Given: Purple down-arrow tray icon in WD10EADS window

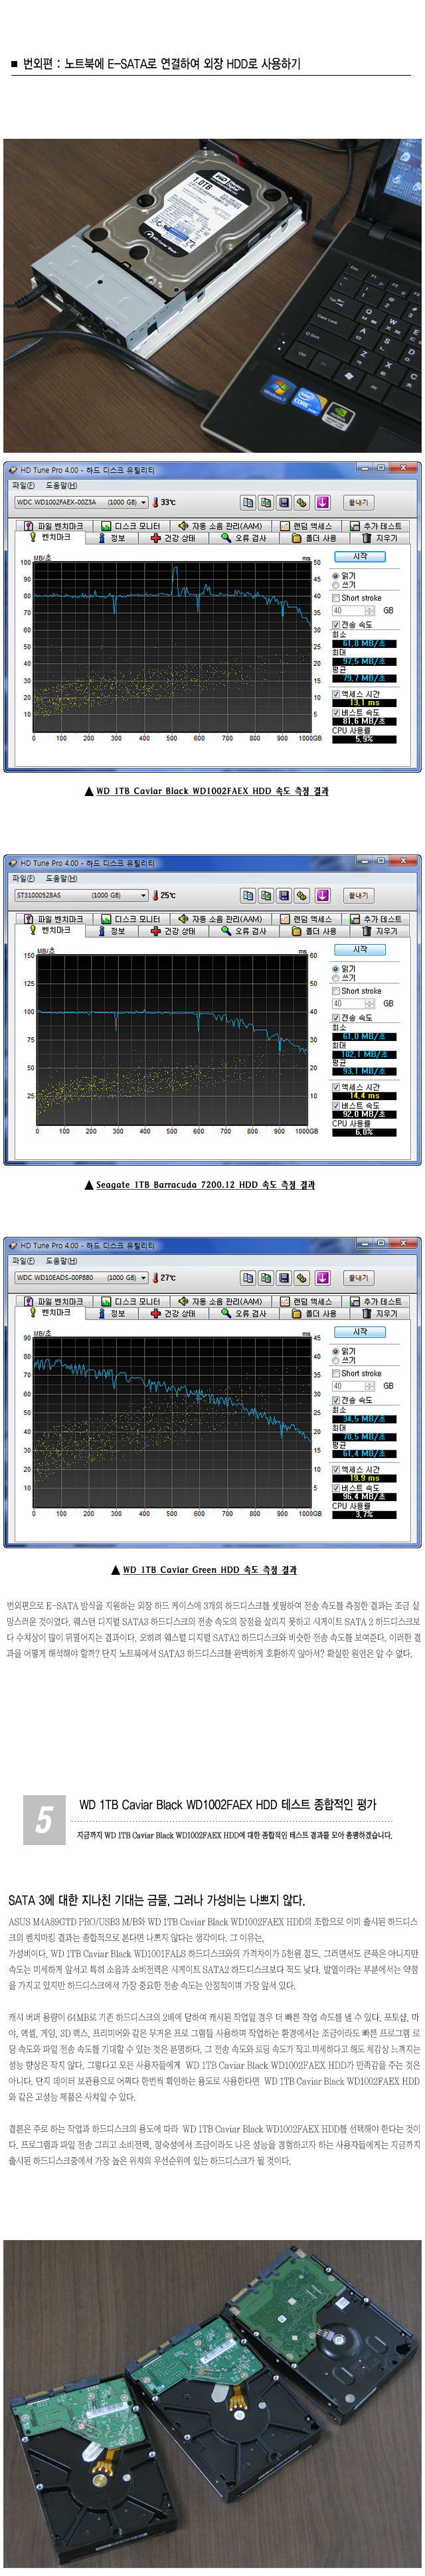Looking at the screenshot, I should pos(322,1277).
